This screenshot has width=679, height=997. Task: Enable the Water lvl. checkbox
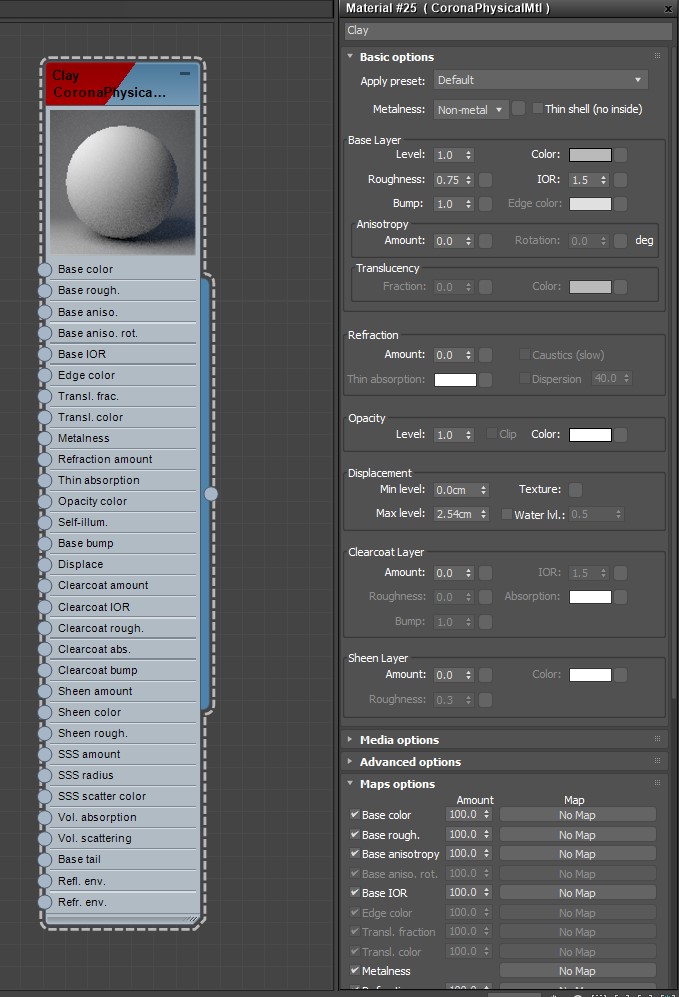tap(507, 514)
